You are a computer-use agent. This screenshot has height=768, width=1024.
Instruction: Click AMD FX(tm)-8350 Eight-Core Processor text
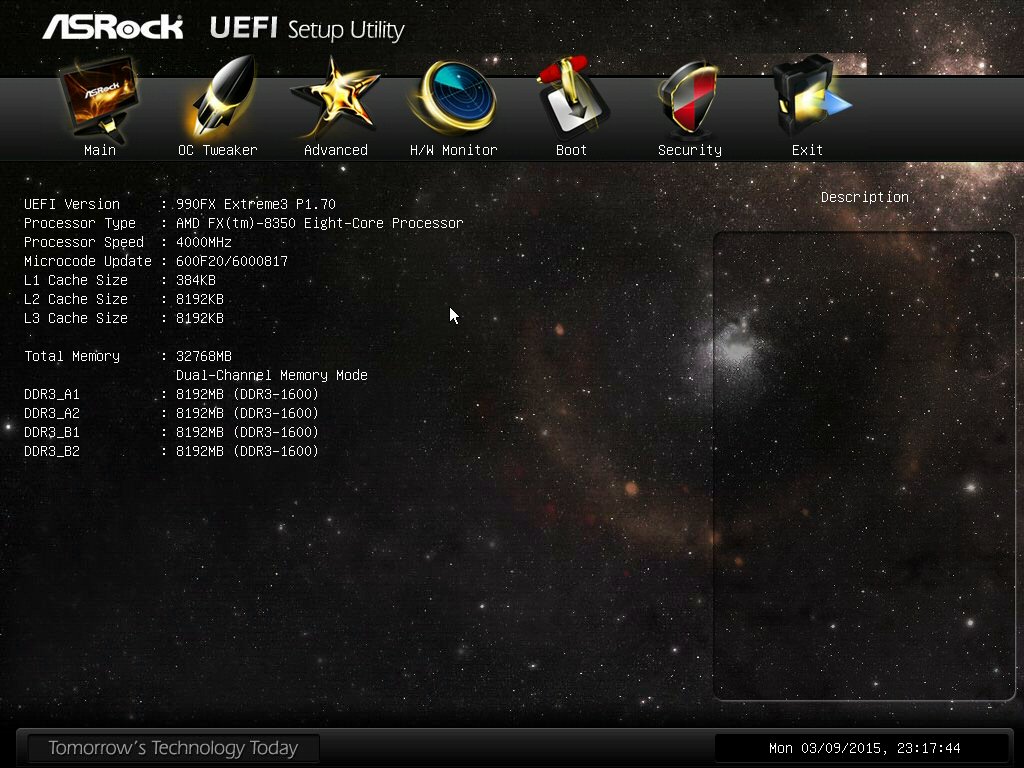[x=319, y=223]
